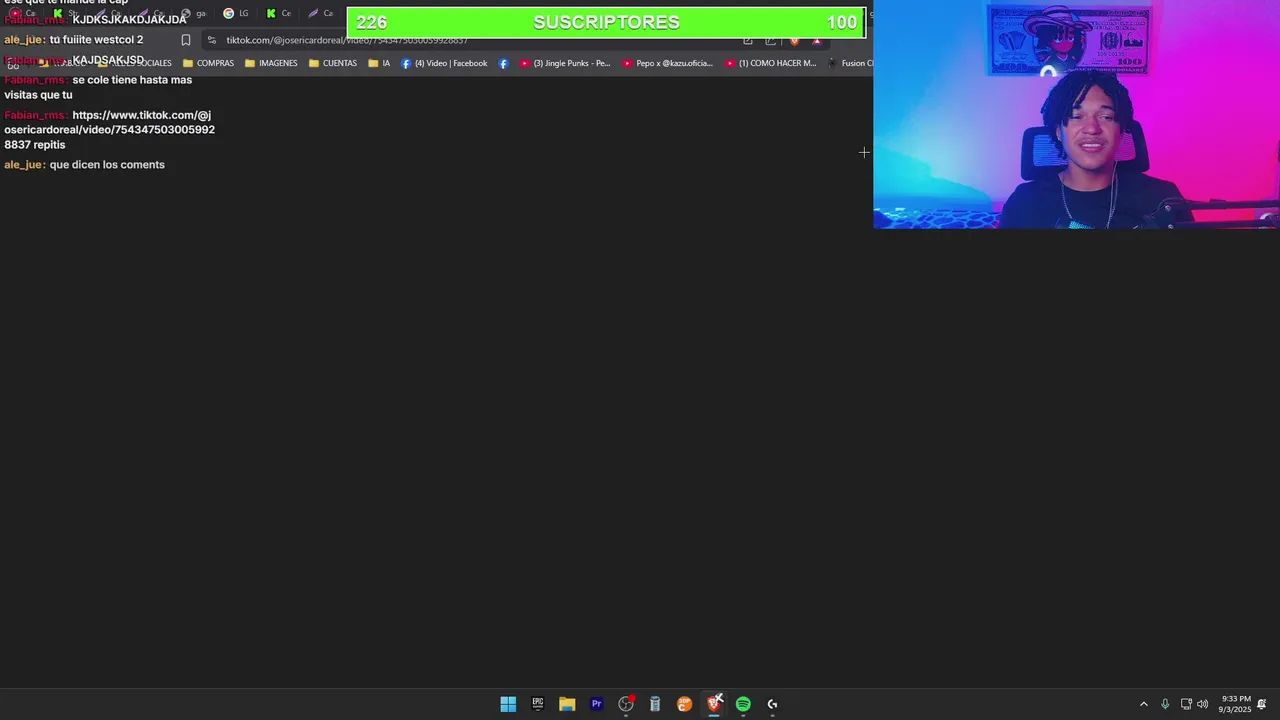Open the IA bookmarks folder

379,63
